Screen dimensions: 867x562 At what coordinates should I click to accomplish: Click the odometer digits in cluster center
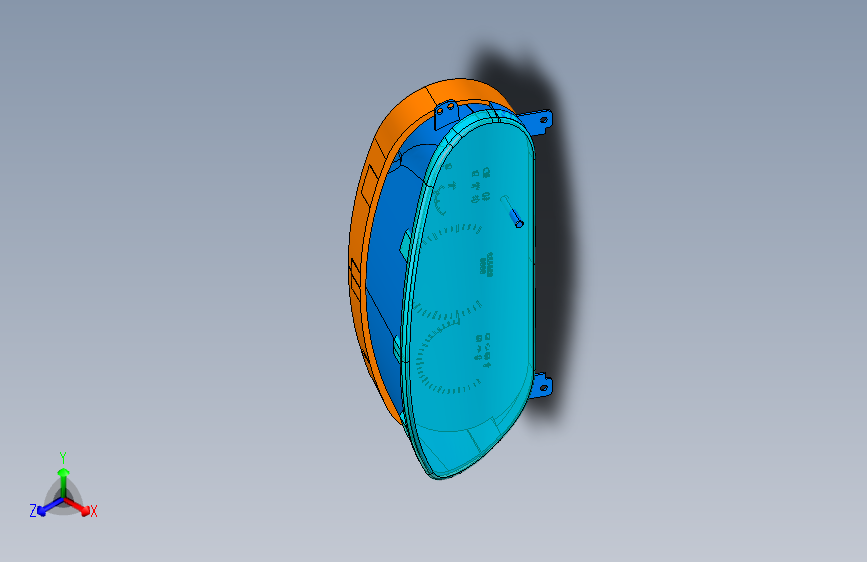click(x=486, y=264)
